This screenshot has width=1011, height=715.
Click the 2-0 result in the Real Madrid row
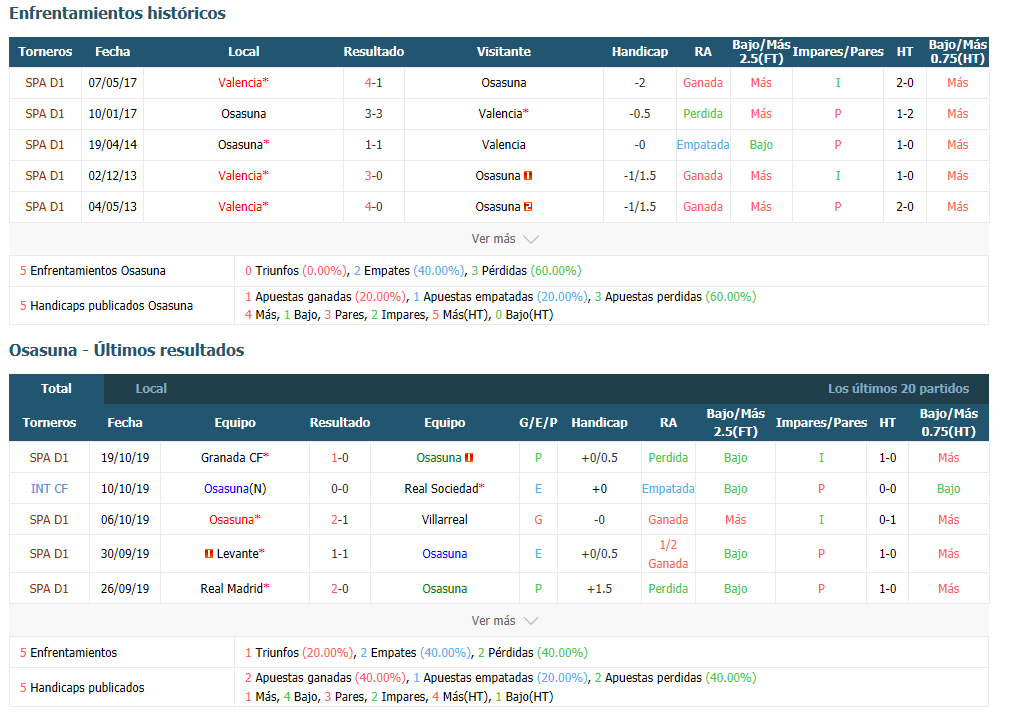(340, 588)
